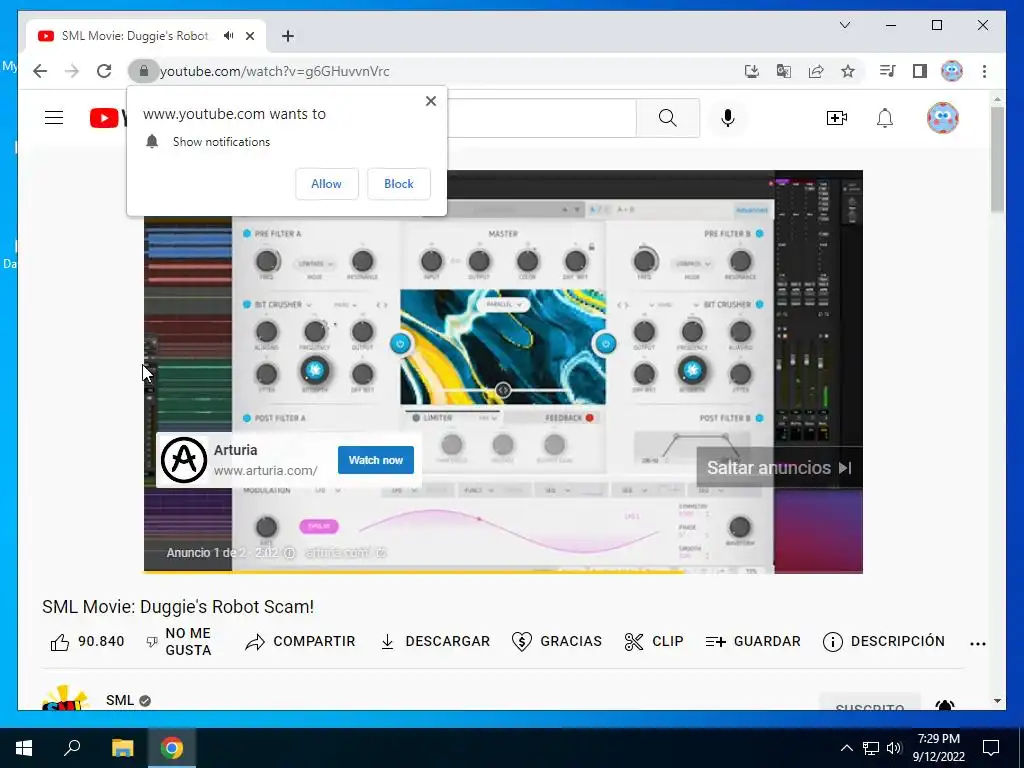Open the Windows Start menu
The image size is (1024, 768).
point(24,748)
